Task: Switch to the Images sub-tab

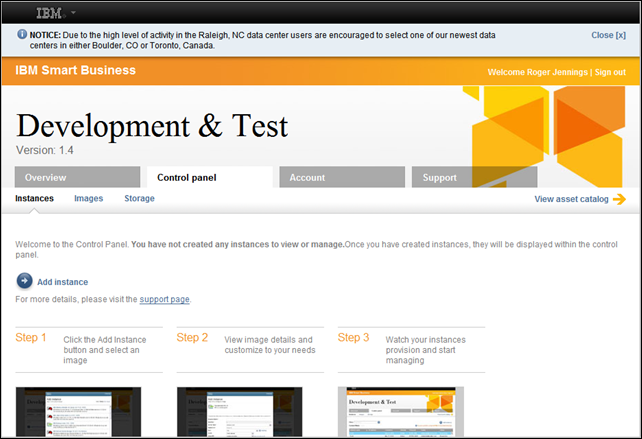Action: pos(88,198)
